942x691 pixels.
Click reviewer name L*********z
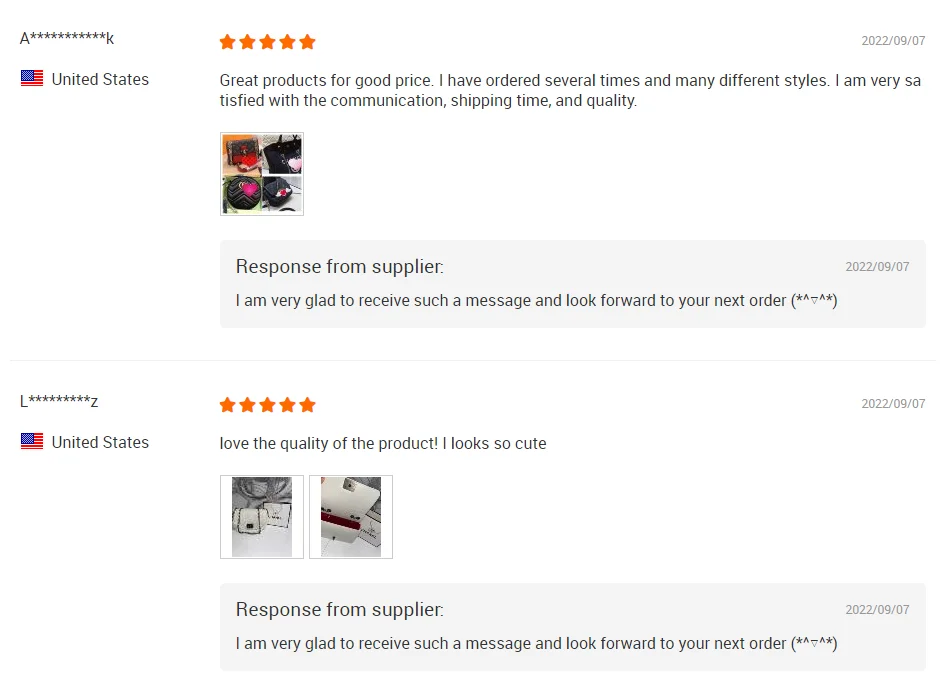pos(59,402)
